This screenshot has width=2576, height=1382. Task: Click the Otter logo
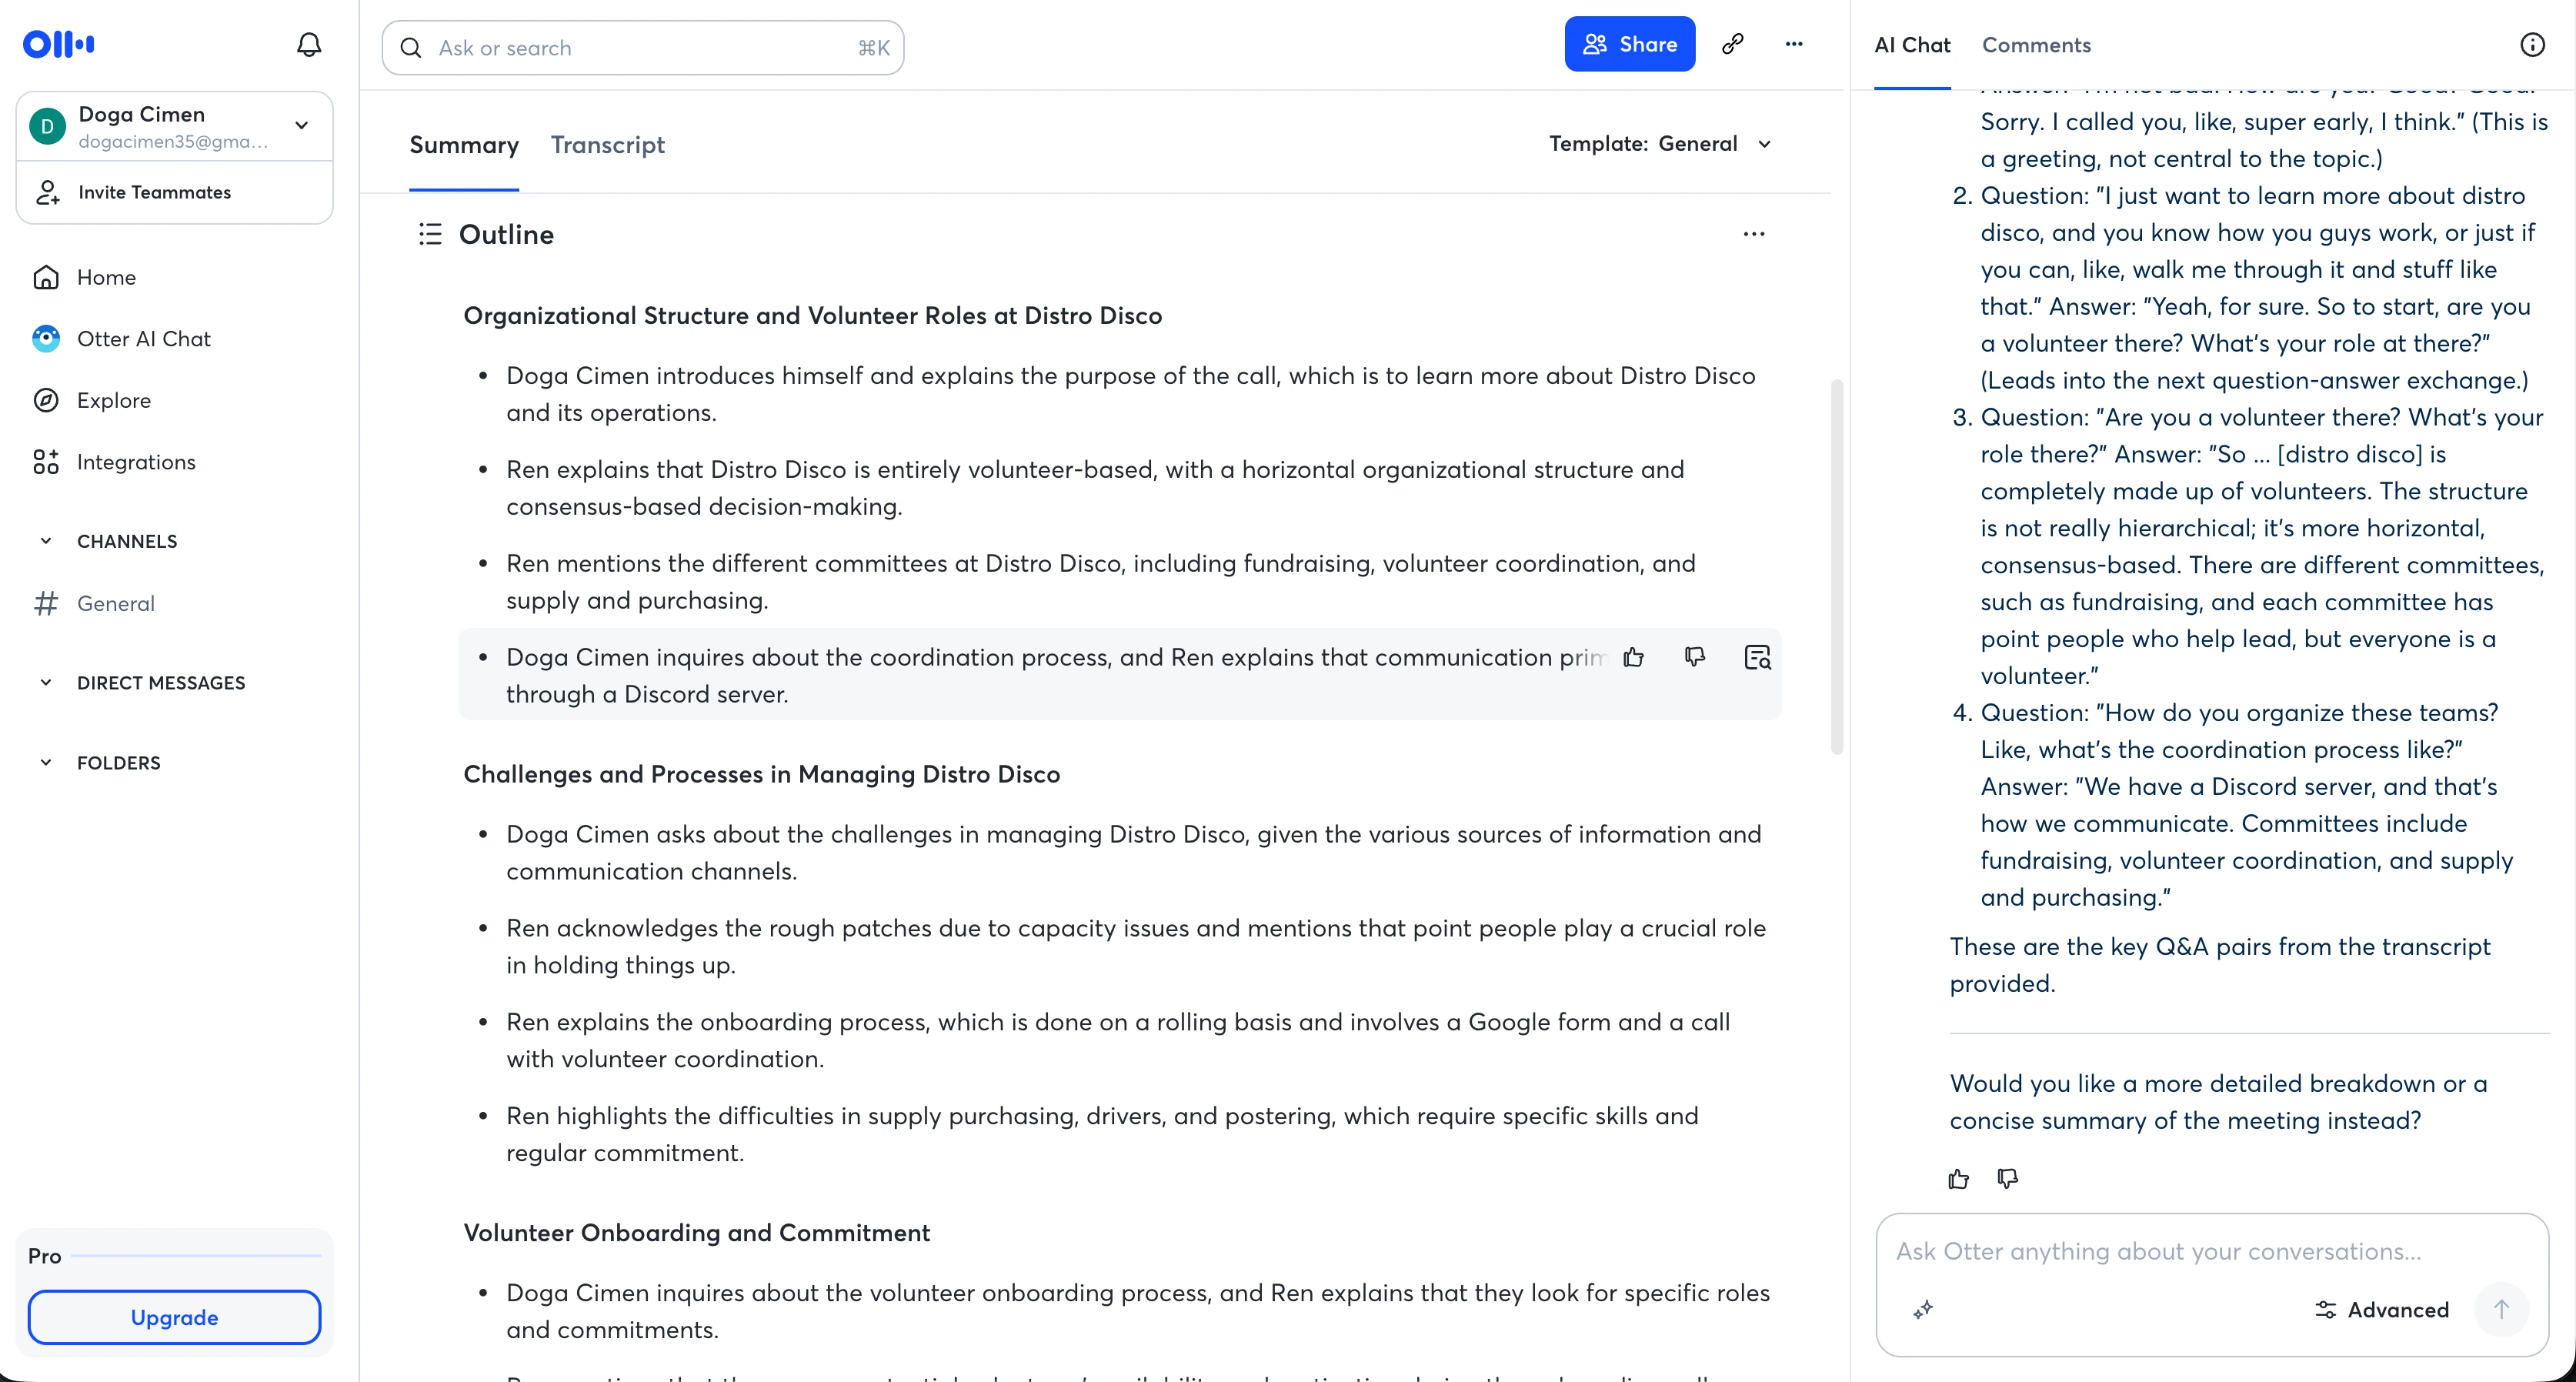click(x=59, y=44)
